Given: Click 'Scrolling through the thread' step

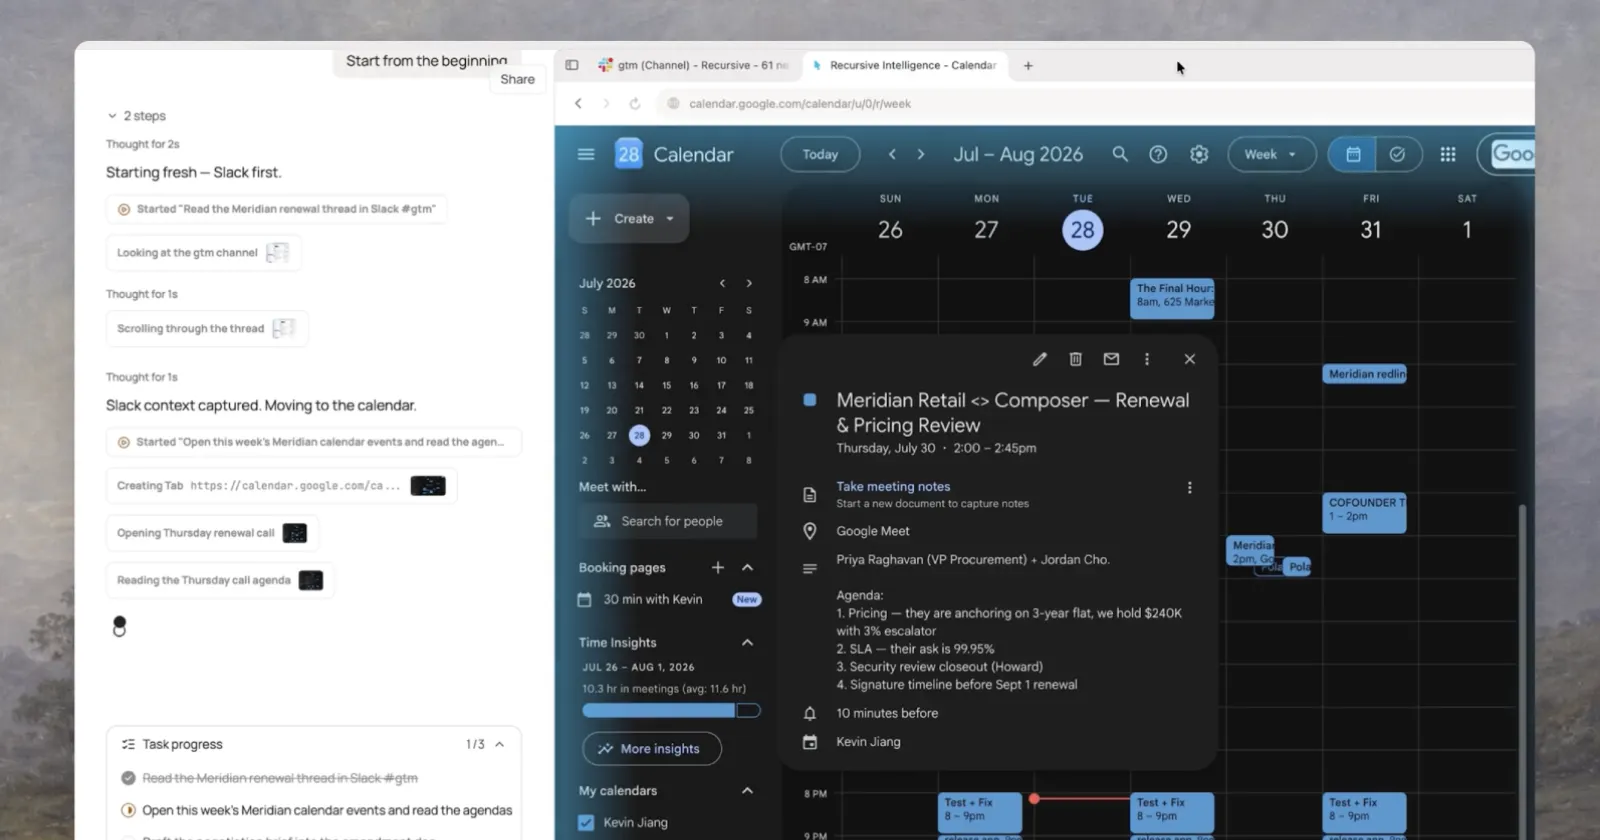Looking at the screenshot, I should pos(207,328).
